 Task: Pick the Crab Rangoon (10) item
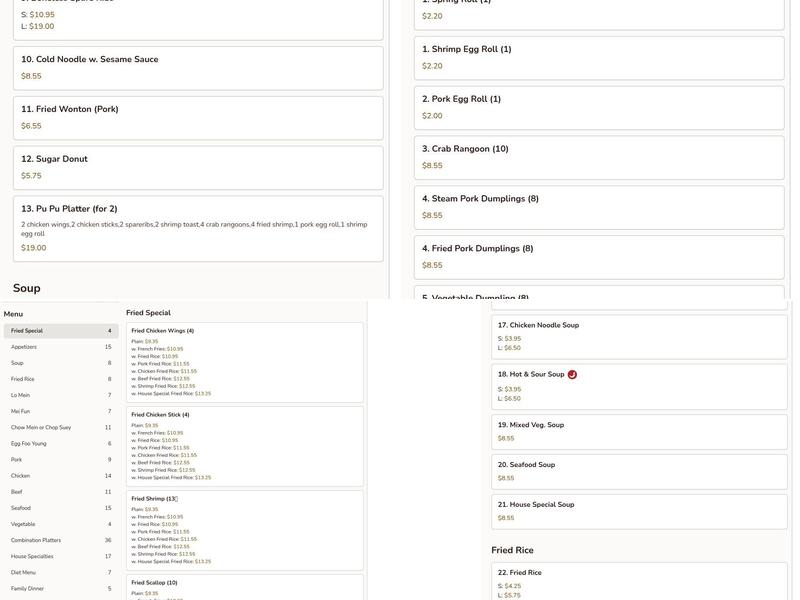598,157
